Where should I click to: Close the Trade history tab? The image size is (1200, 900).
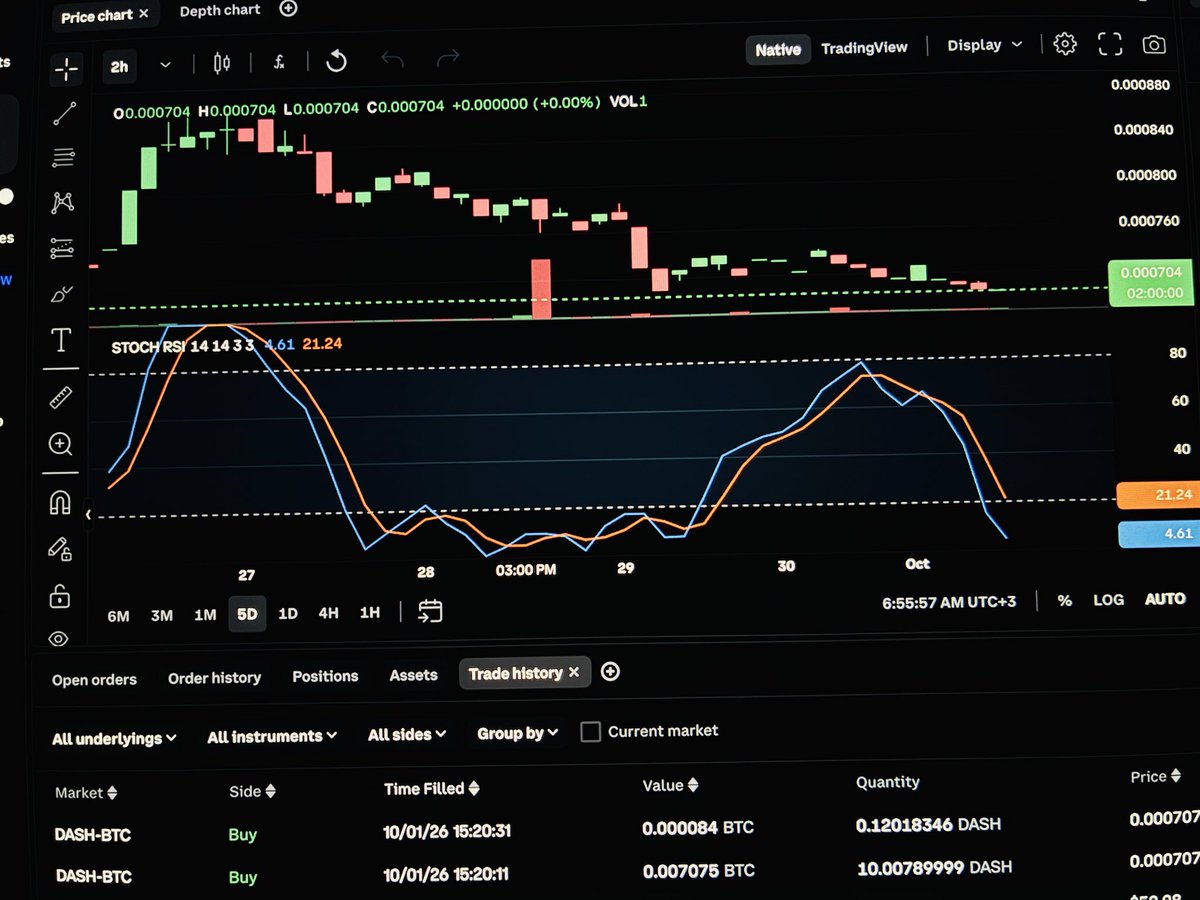[574, 673]
